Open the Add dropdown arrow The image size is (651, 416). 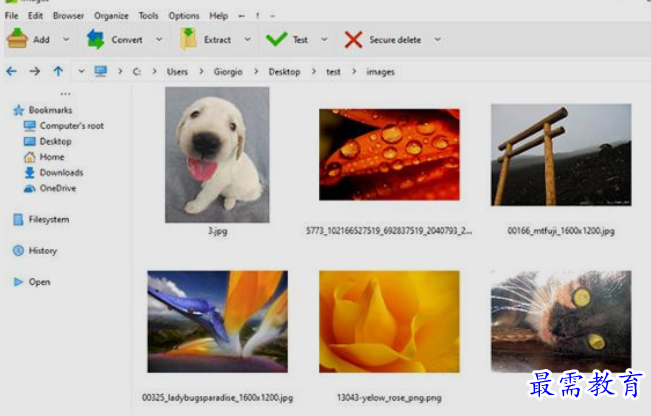pyautogui.click(x=66, y=39)
